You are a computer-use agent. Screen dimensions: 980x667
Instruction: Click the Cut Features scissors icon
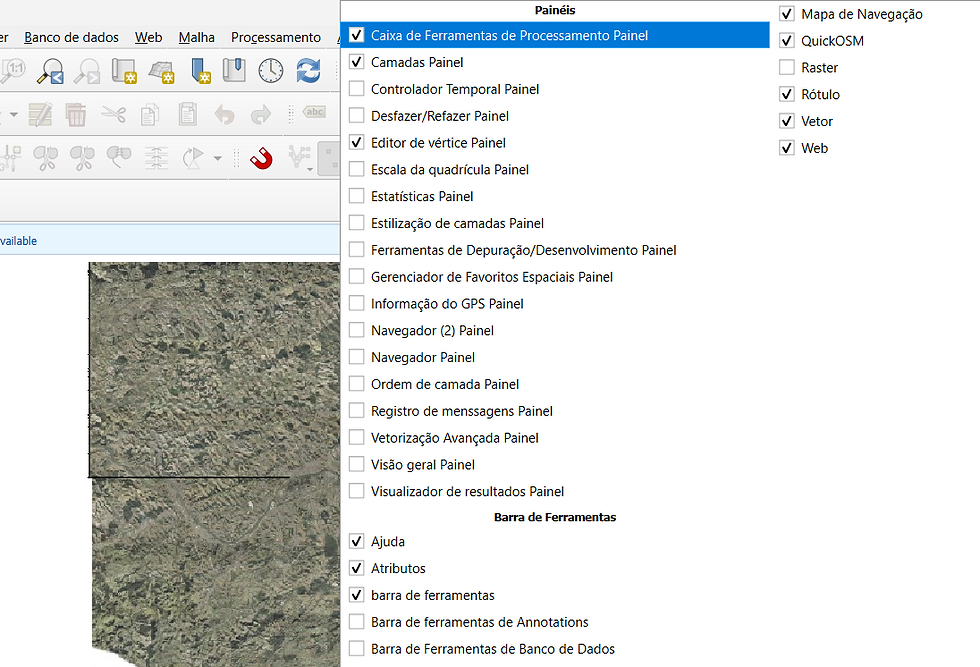113,114
